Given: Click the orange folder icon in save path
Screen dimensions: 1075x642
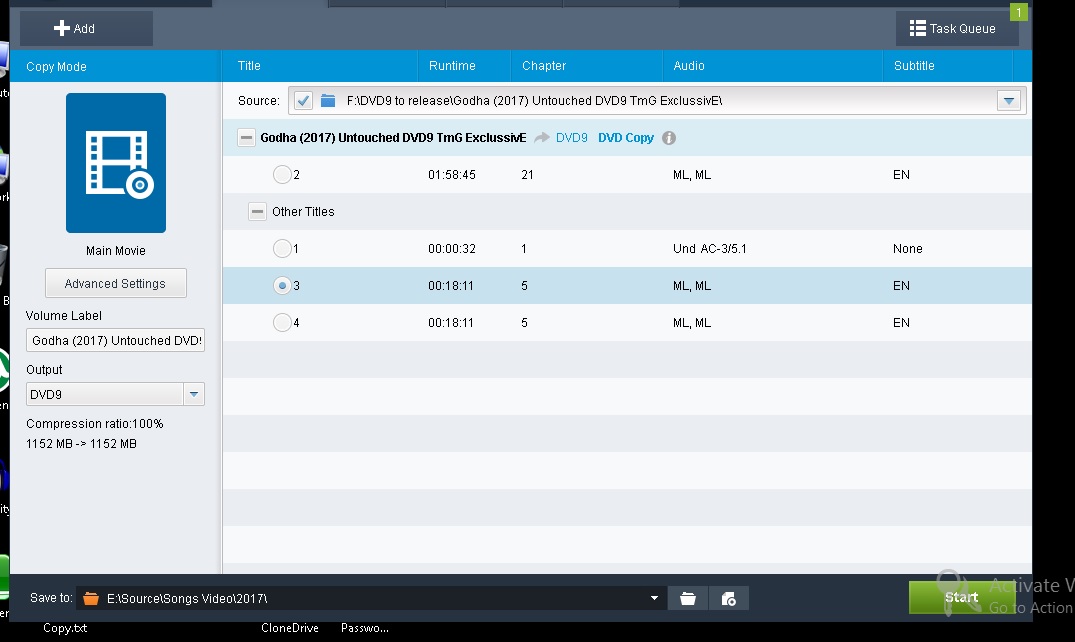Looking at the screenshot, I should [x=91, y=598].
